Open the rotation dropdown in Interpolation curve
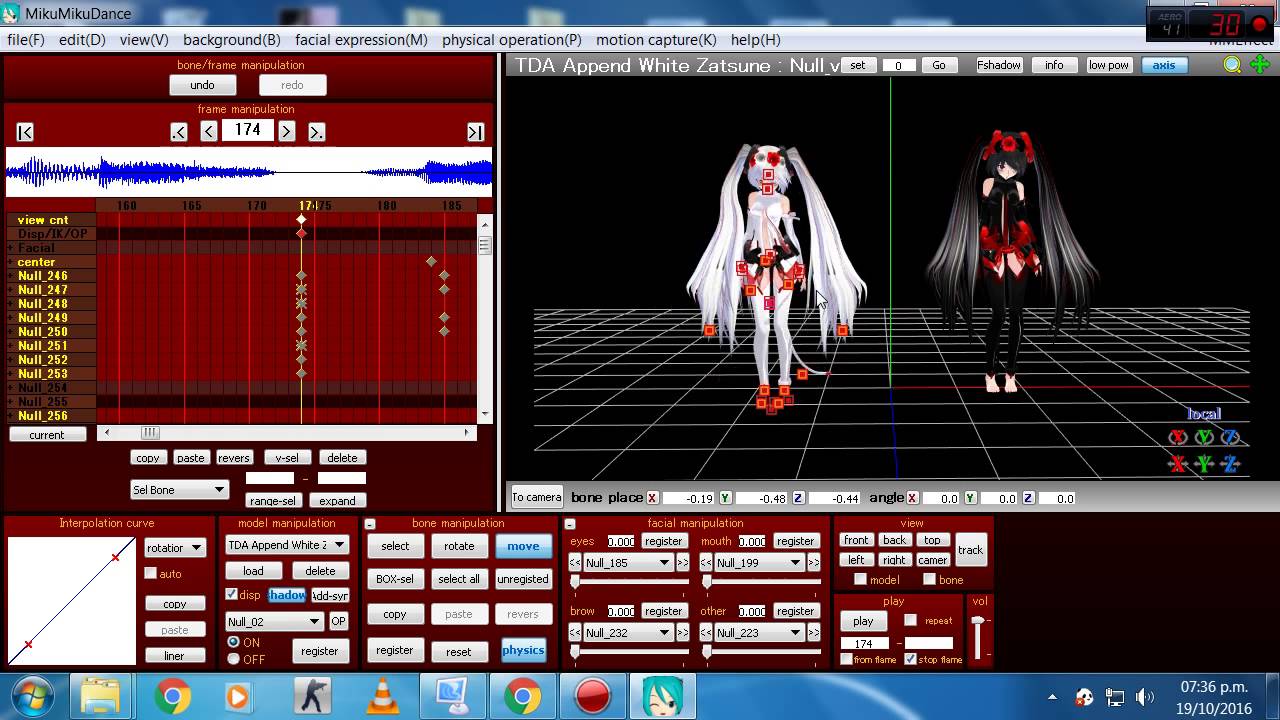The height and width of the screenshot is (720, 1280). (x=175, y=548)
